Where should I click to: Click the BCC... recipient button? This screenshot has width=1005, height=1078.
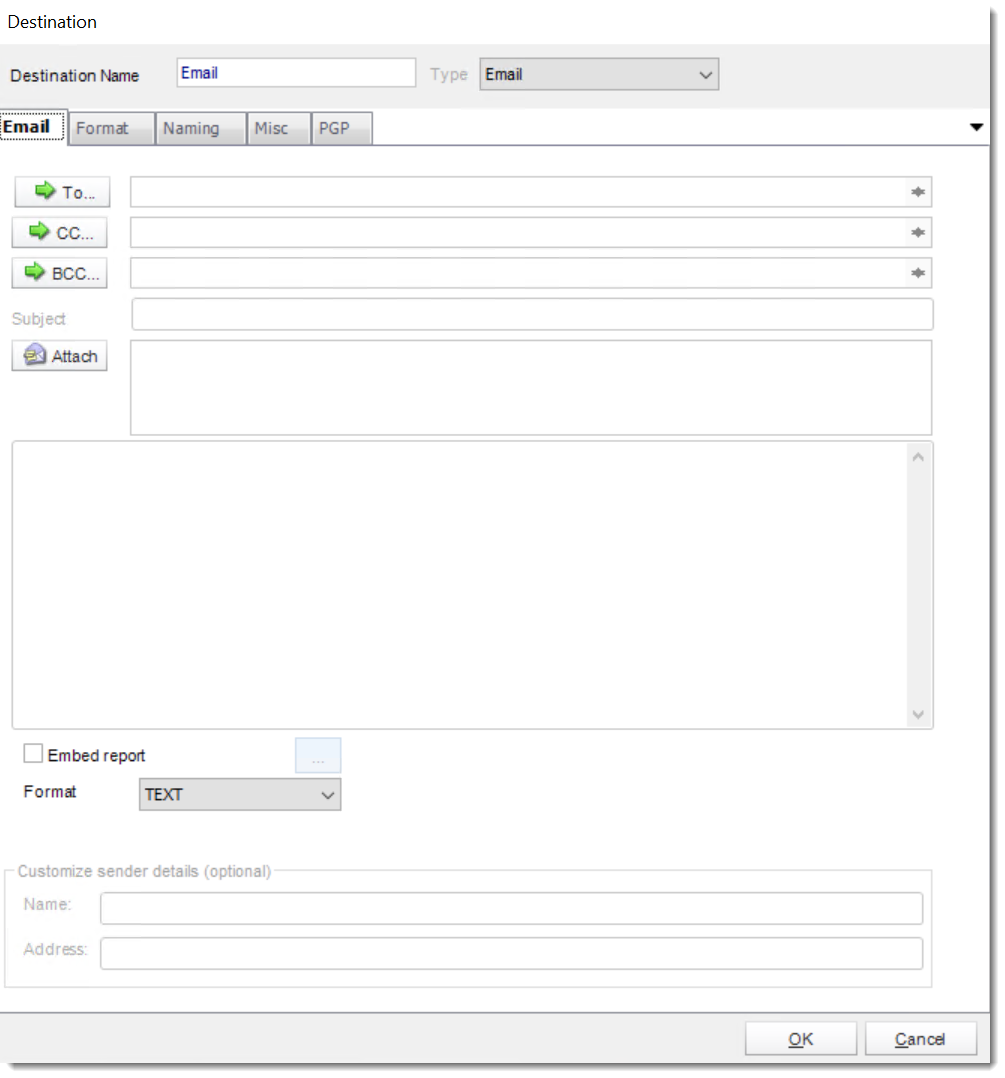coord(60,273)
